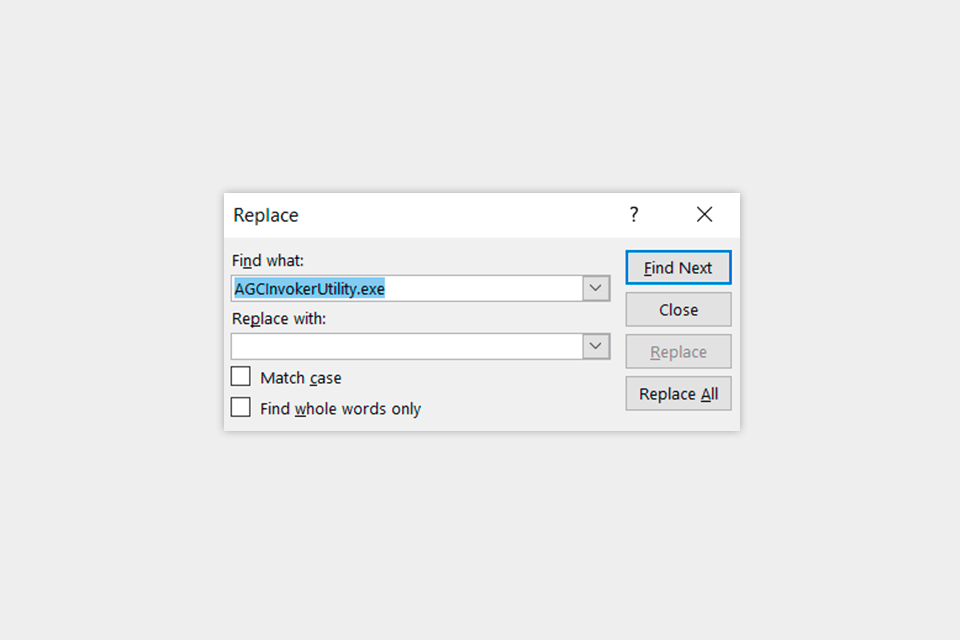Viewport: 960px width, 640px height.
Task: Select the highlighted text AGCInvokerUtility.exe
Action: pos(307,288)
